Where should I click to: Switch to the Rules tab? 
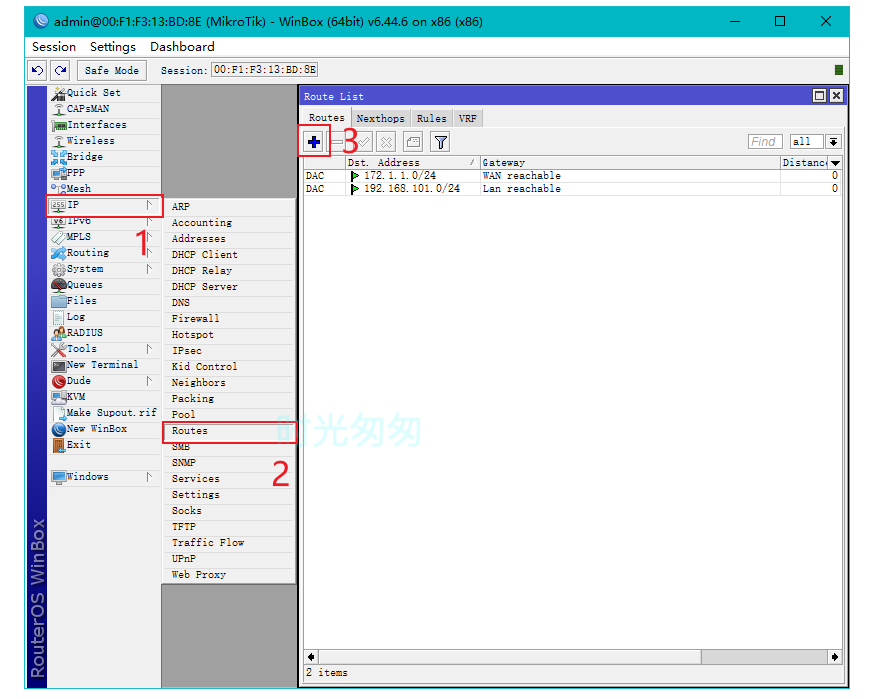click(432, 119)
